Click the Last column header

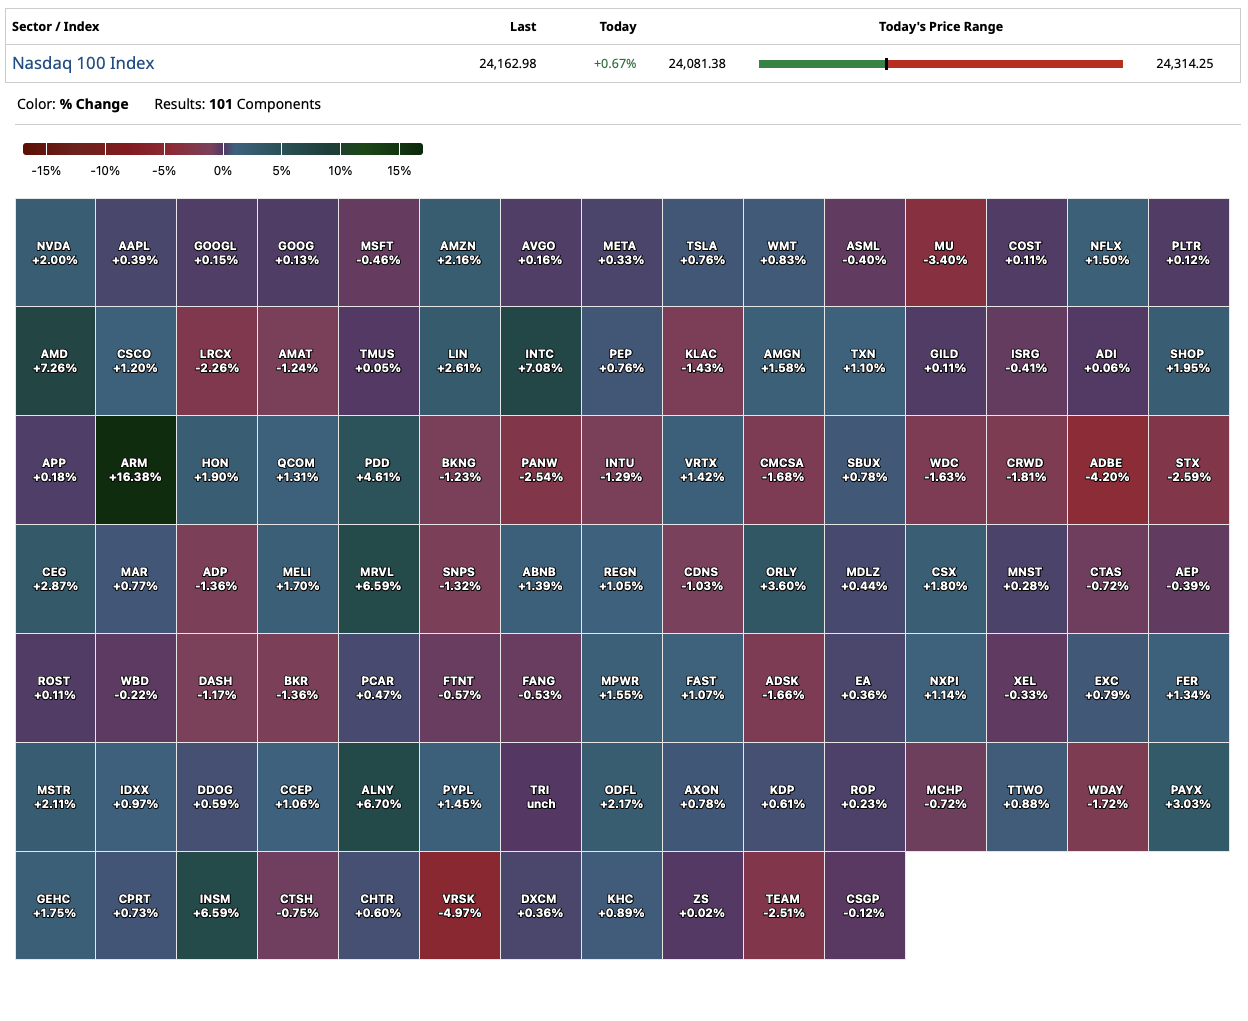point(523,27)
